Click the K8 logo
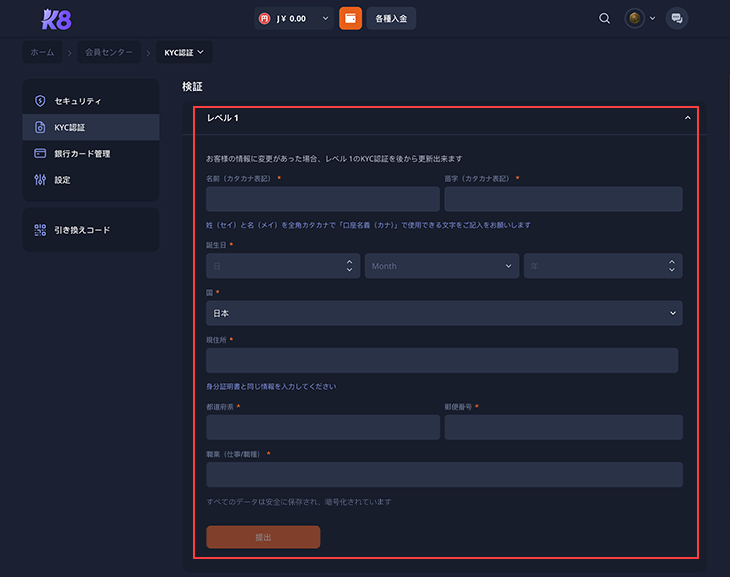 tap(56, 20)
